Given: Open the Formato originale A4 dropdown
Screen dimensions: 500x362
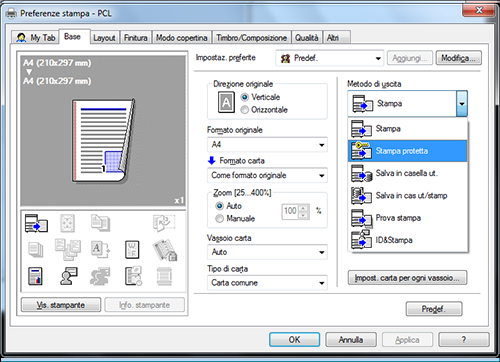Looking at the screenshot, I should pos(267,145).
